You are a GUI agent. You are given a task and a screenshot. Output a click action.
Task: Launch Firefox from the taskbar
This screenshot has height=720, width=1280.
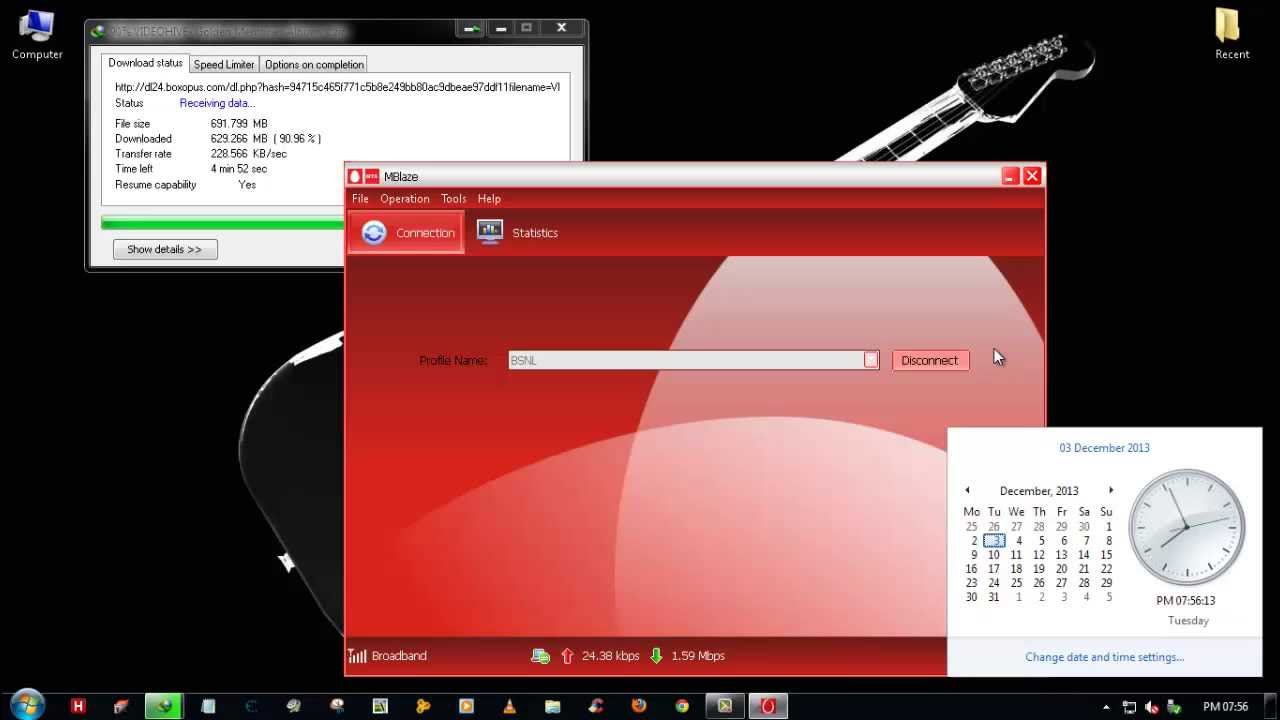[639, 706]
